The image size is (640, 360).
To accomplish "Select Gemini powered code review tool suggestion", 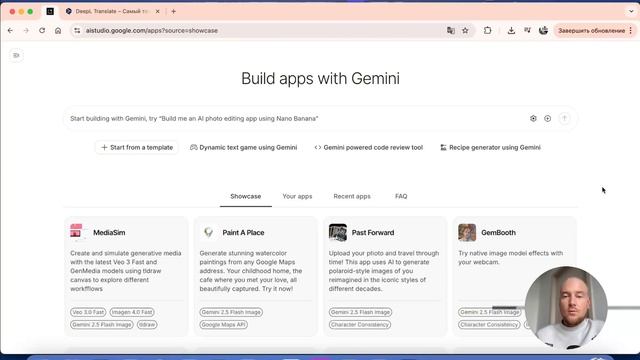I will coord(369,147).
